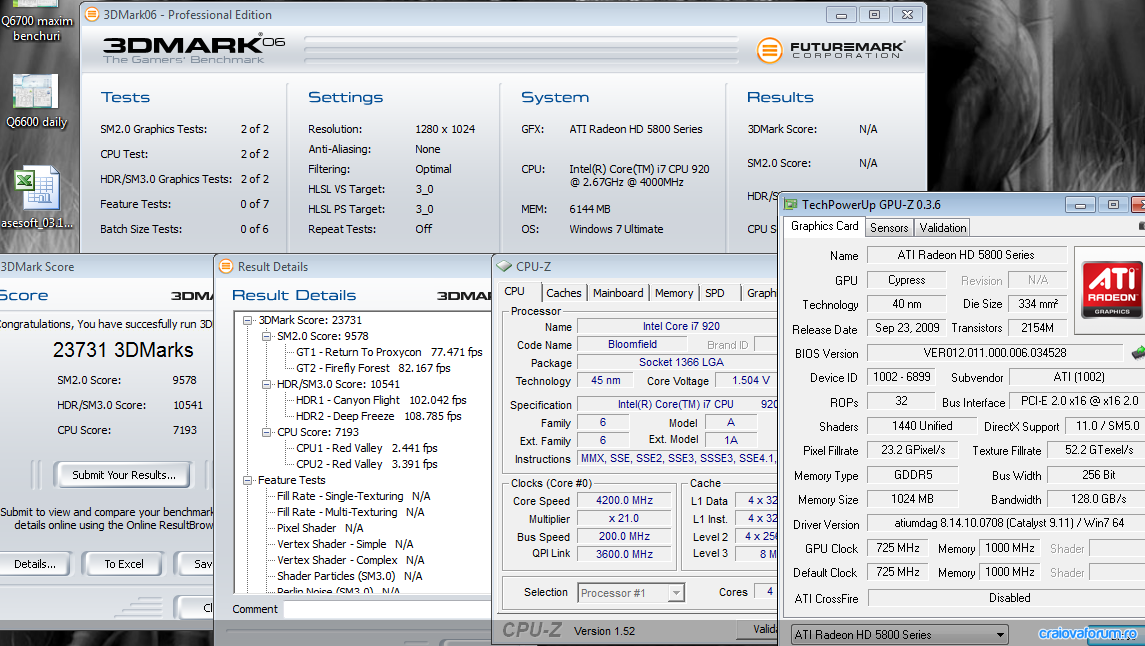Select GT1 - Return To Proxycon result row
This screenshot has width=1145, height=646.
click(389, 352)
